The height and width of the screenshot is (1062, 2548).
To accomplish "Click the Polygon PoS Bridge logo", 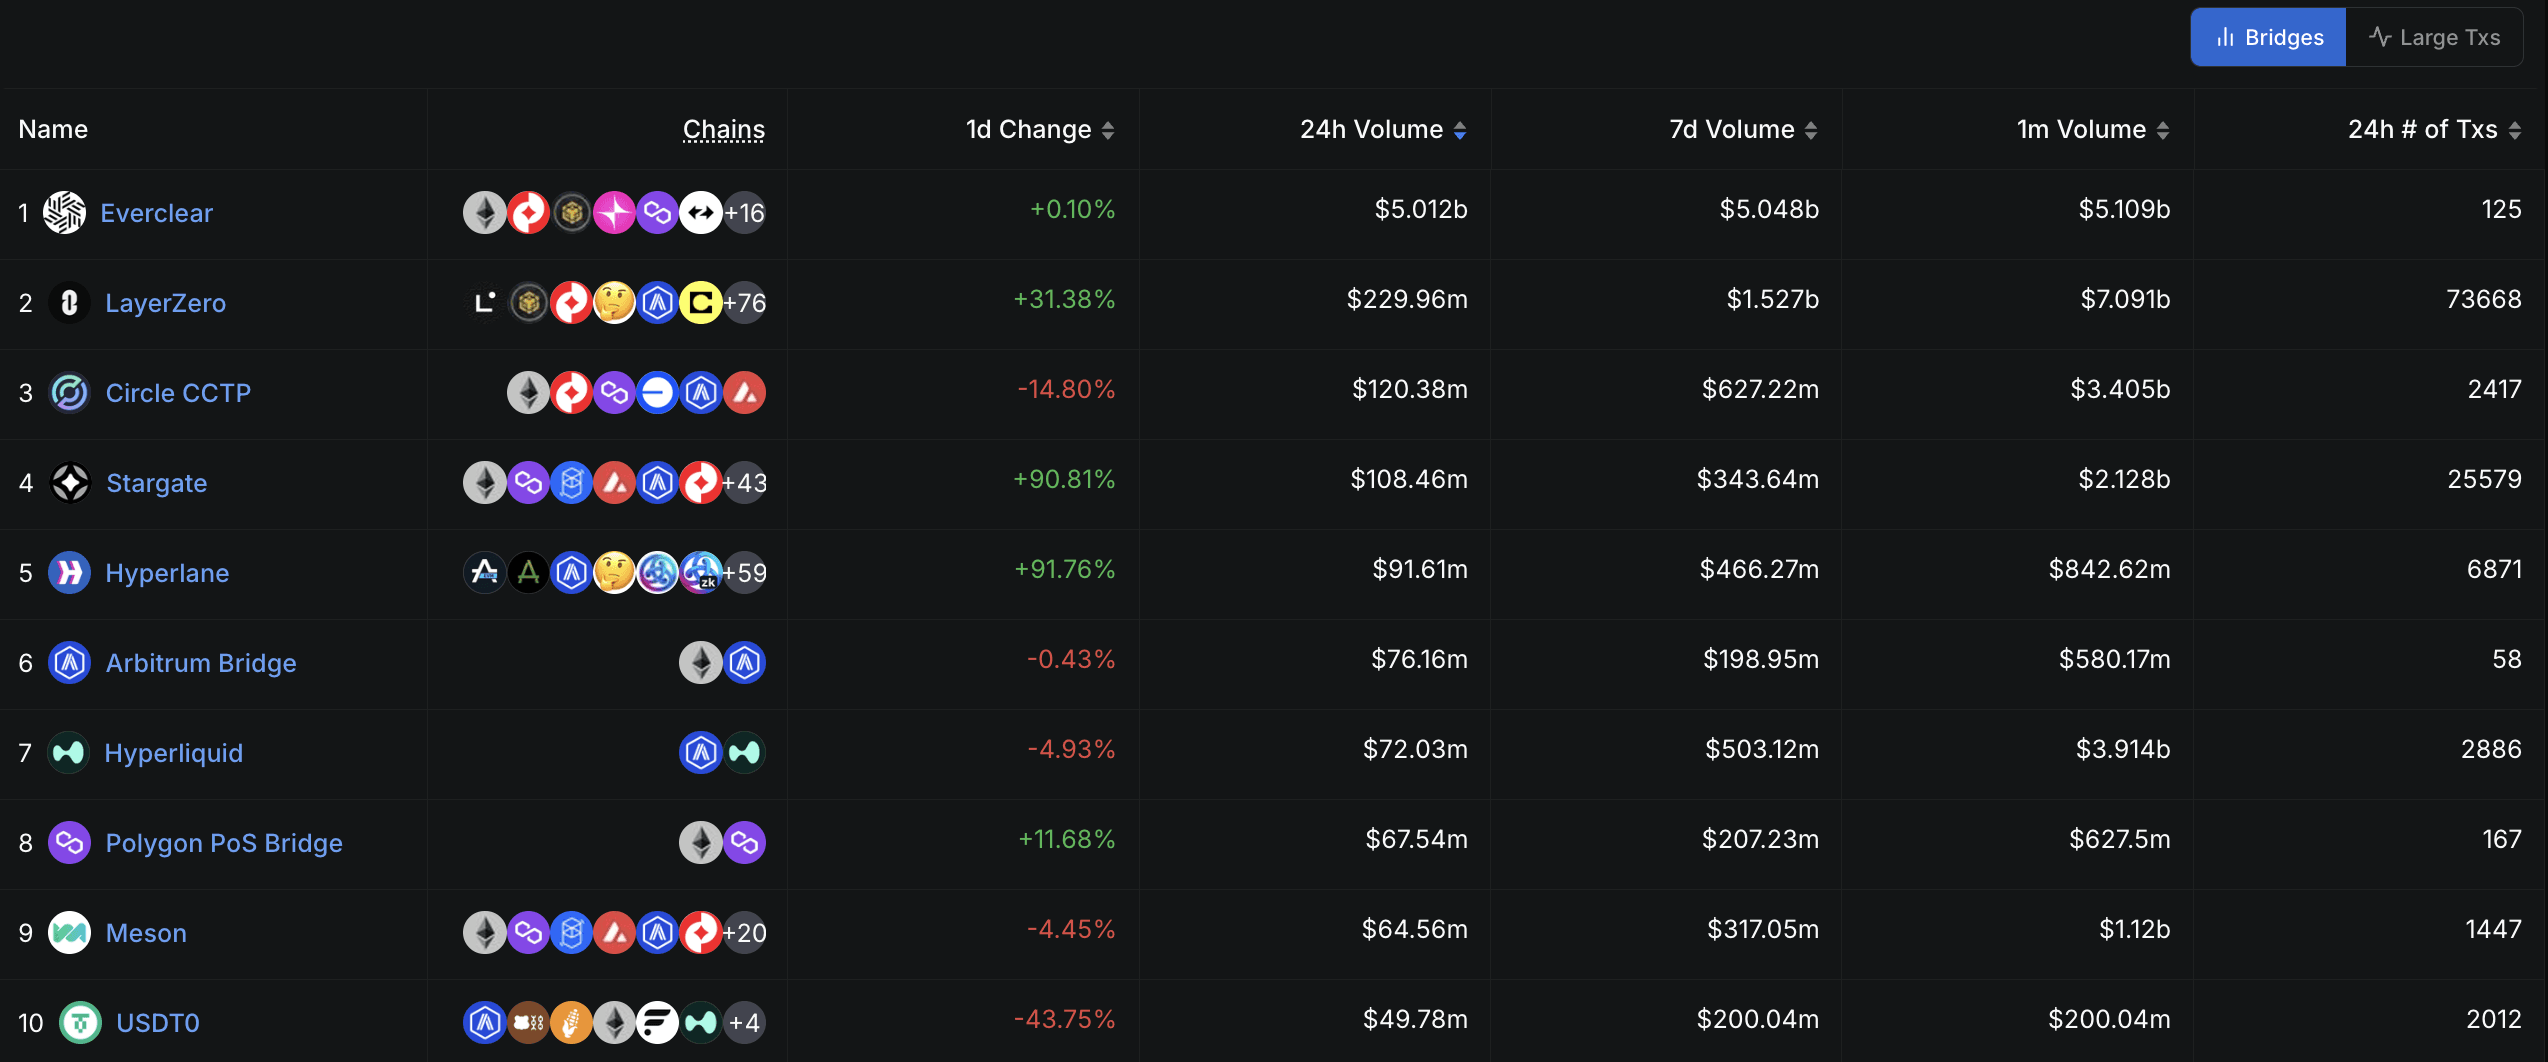I will coord(69,842).
